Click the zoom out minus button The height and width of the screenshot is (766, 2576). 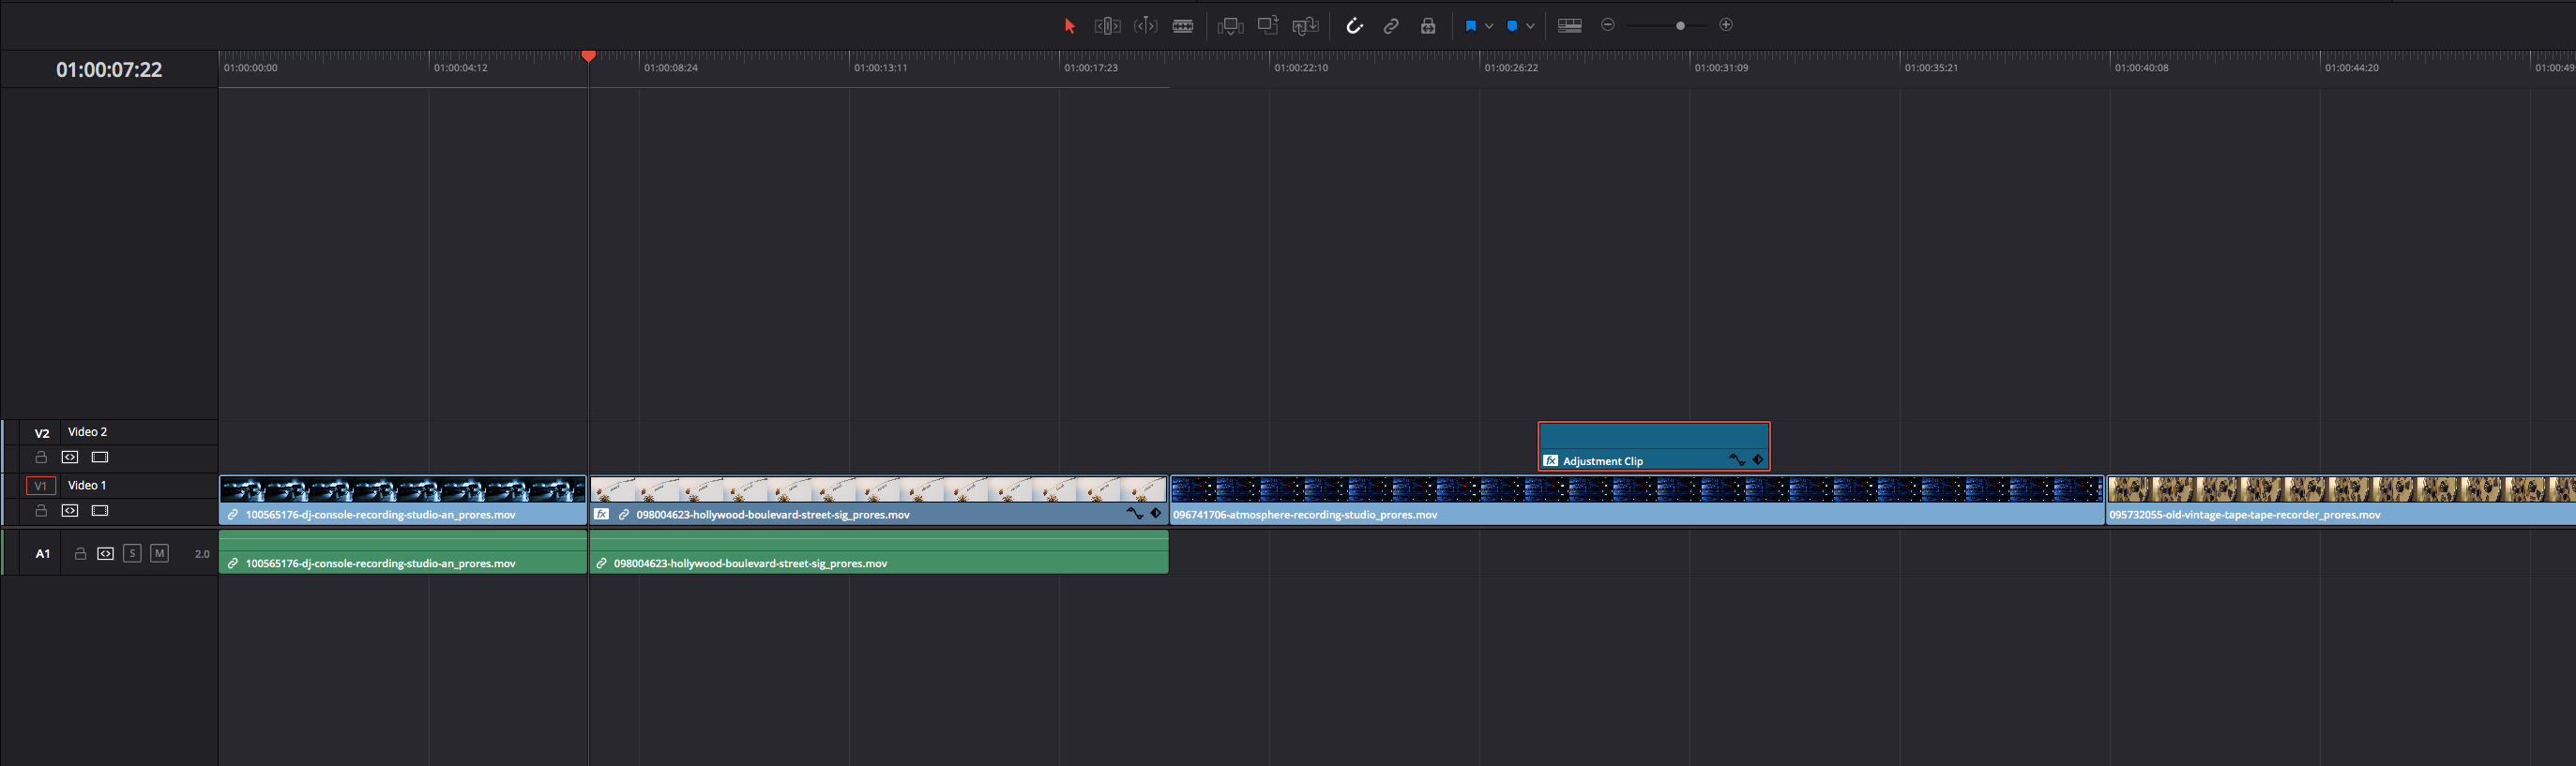click(1608, 25)
